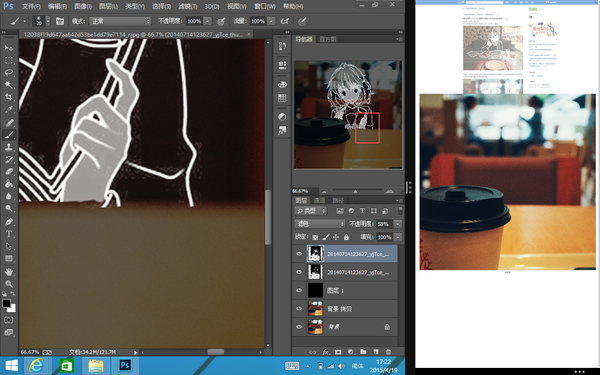Open the 滤镜(T) menu

point(188,6)
